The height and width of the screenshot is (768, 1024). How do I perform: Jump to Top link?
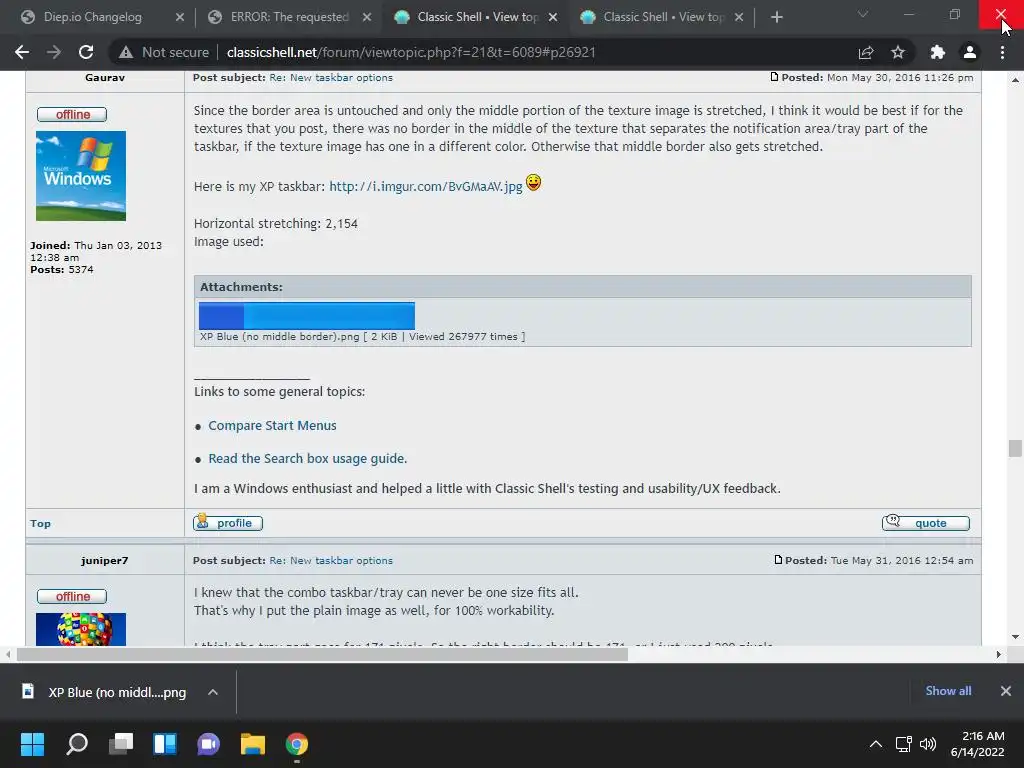click(40, 523)
